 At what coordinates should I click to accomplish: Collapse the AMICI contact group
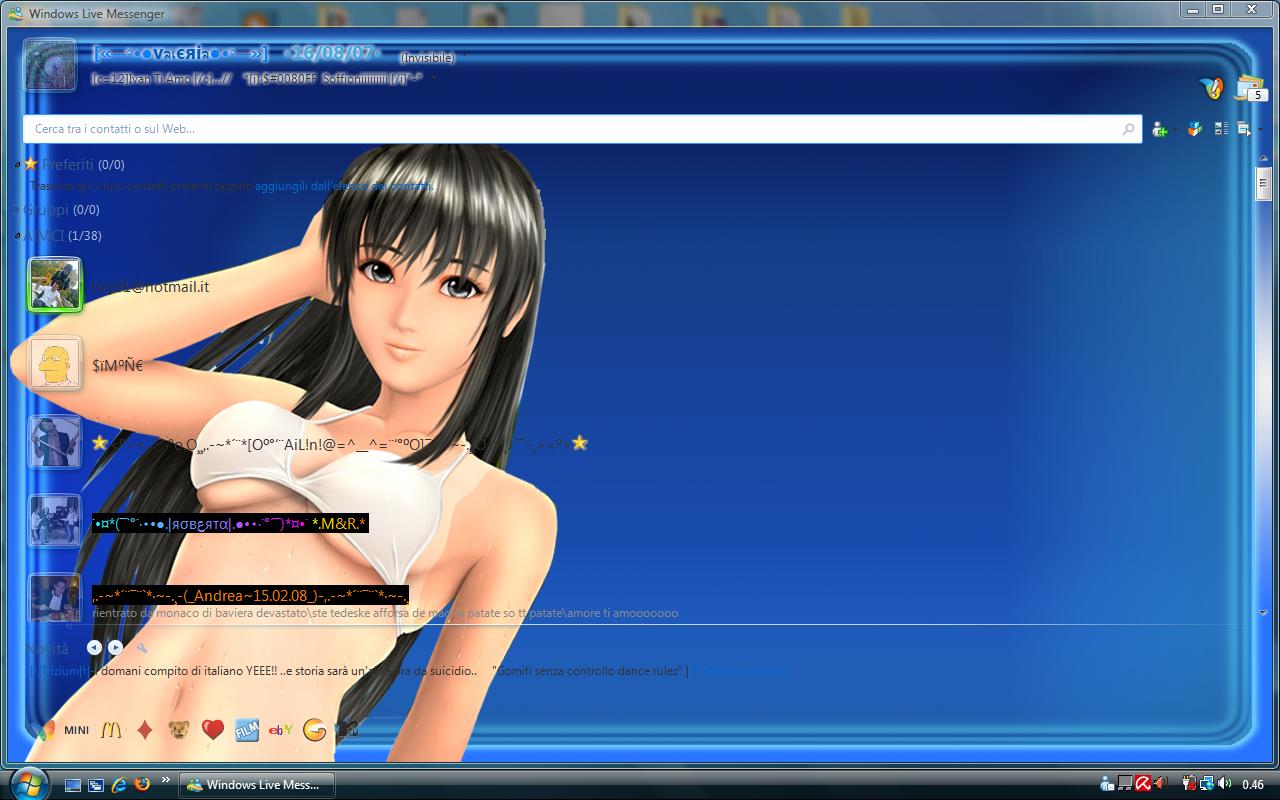[18, 236]
